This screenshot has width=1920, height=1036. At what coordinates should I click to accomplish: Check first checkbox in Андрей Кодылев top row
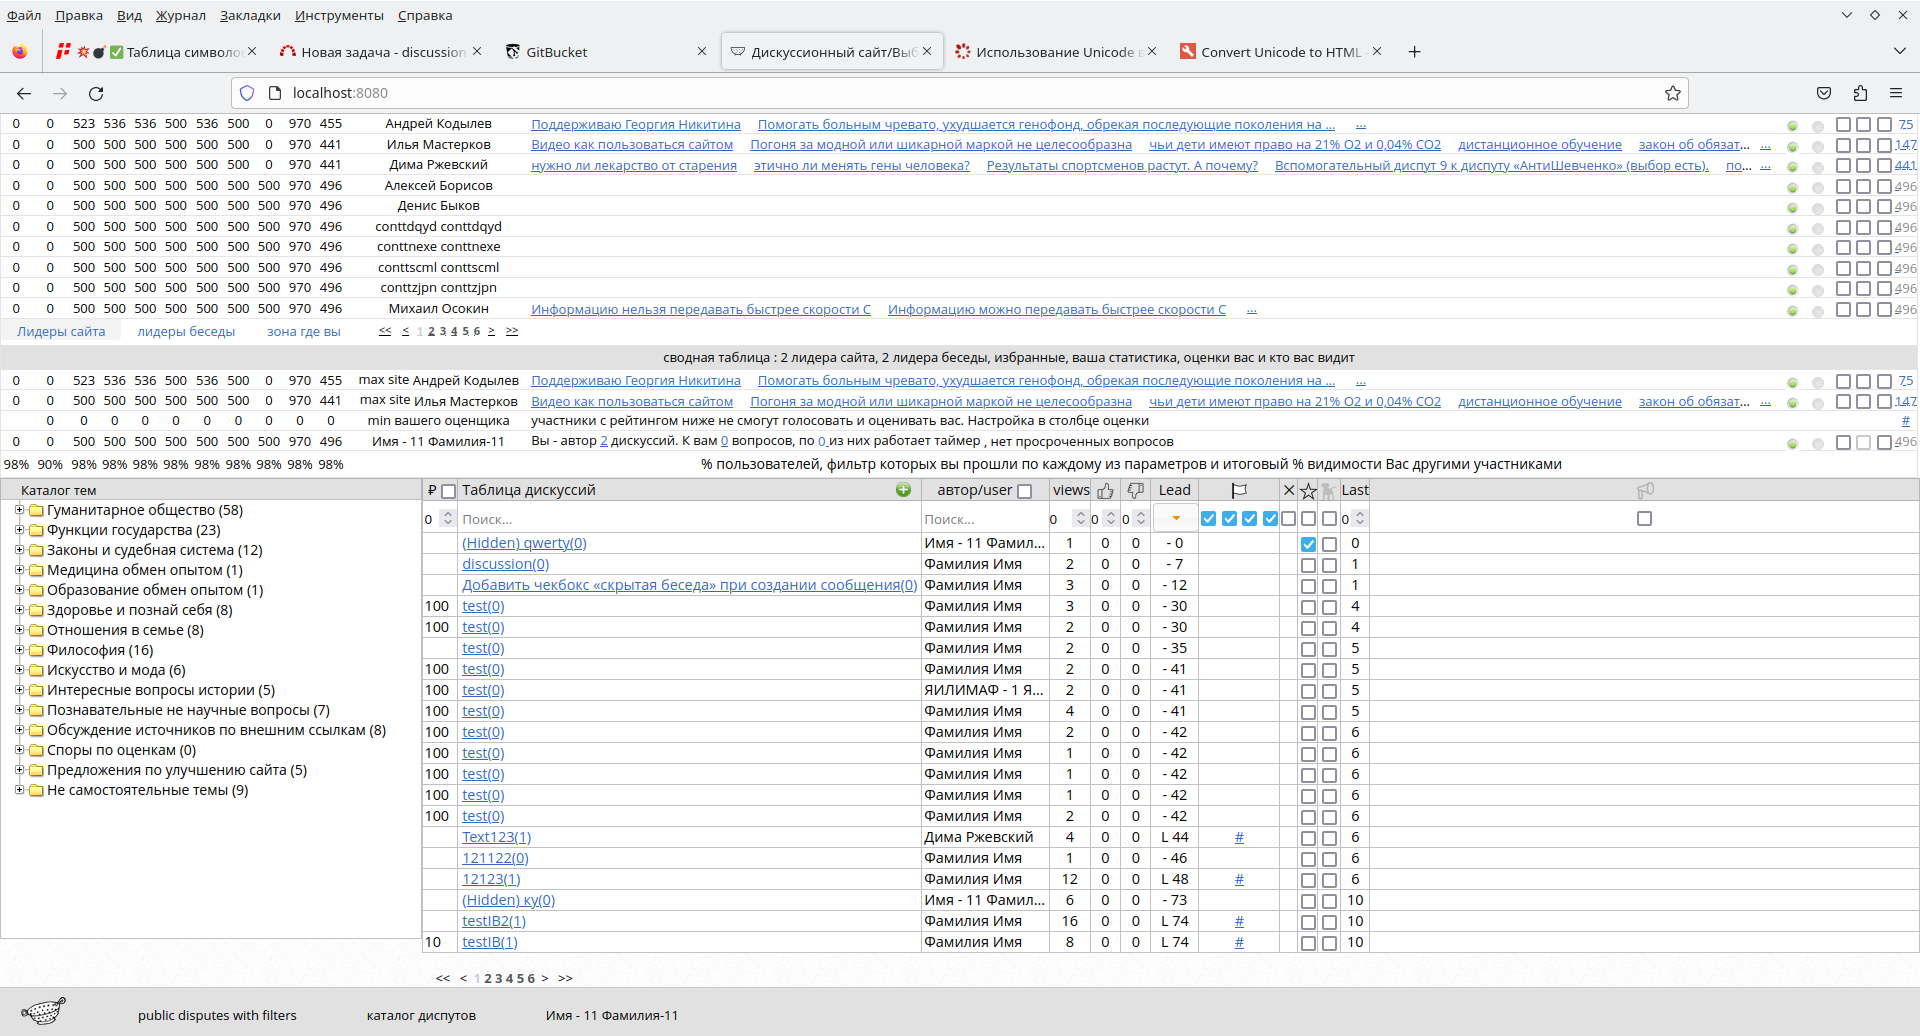[1843, 125]
